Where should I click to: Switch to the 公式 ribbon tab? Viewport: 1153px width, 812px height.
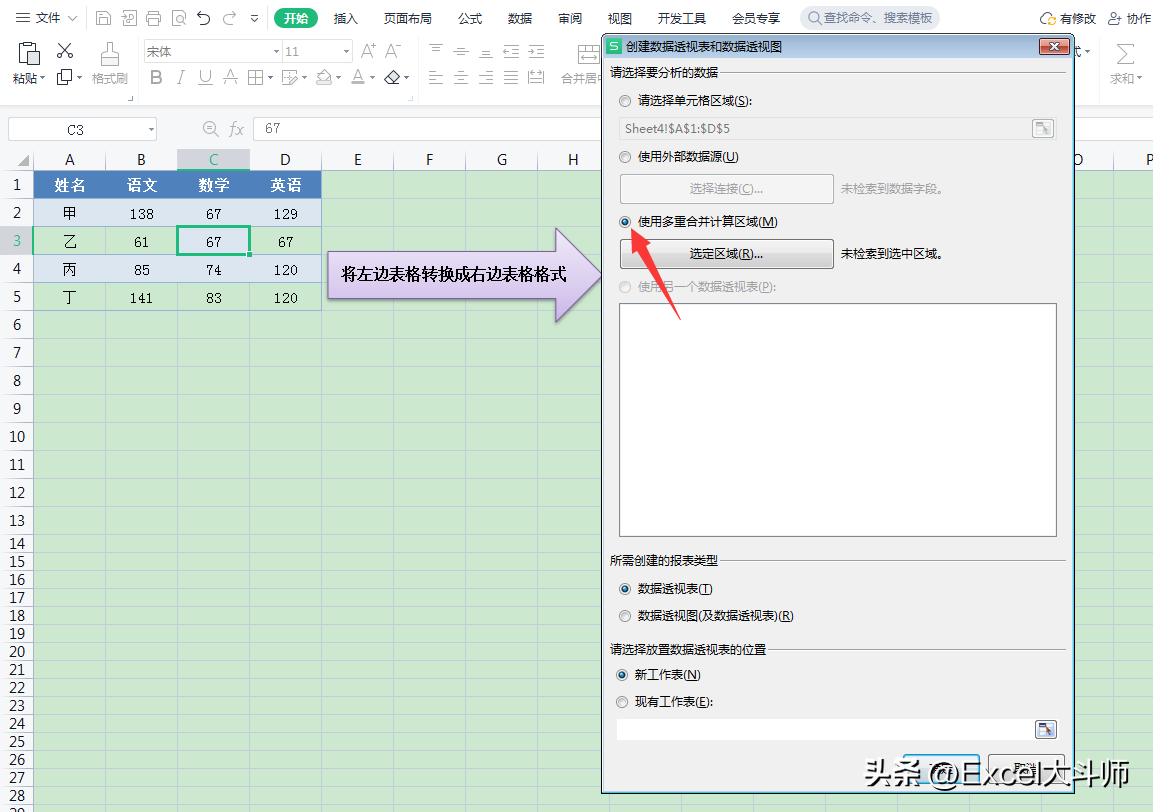coord(470,18)
